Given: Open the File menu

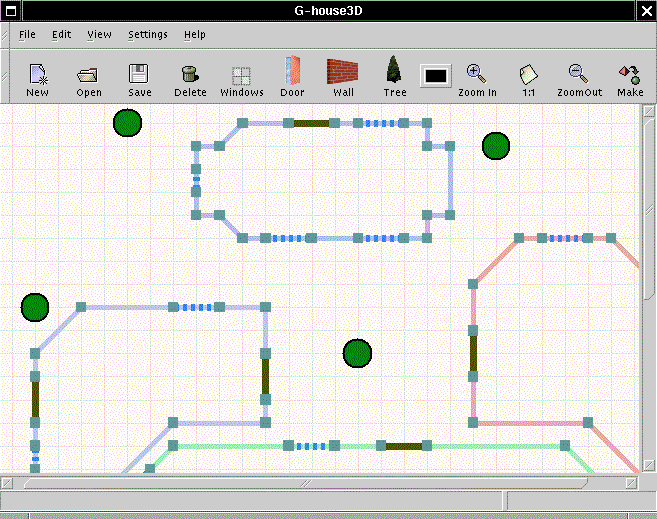Looking at the screenshot, I should pos(27,34).
